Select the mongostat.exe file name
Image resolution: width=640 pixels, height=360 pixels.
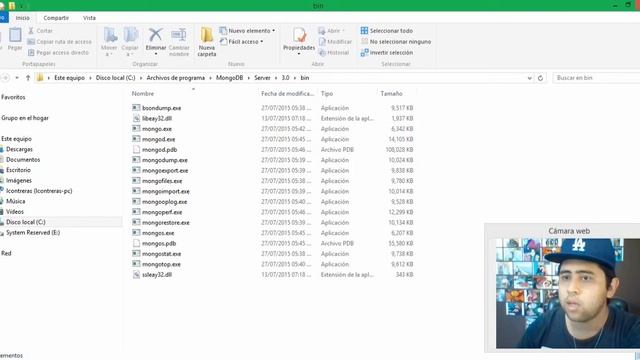point(162,254)
